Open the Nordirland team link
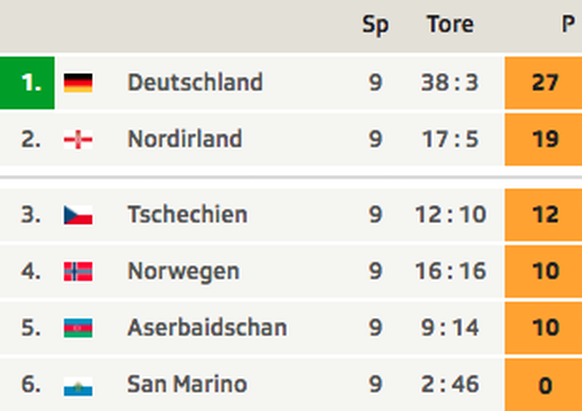The width and height of the screenshot is (582, 411). tap(185, 139)
